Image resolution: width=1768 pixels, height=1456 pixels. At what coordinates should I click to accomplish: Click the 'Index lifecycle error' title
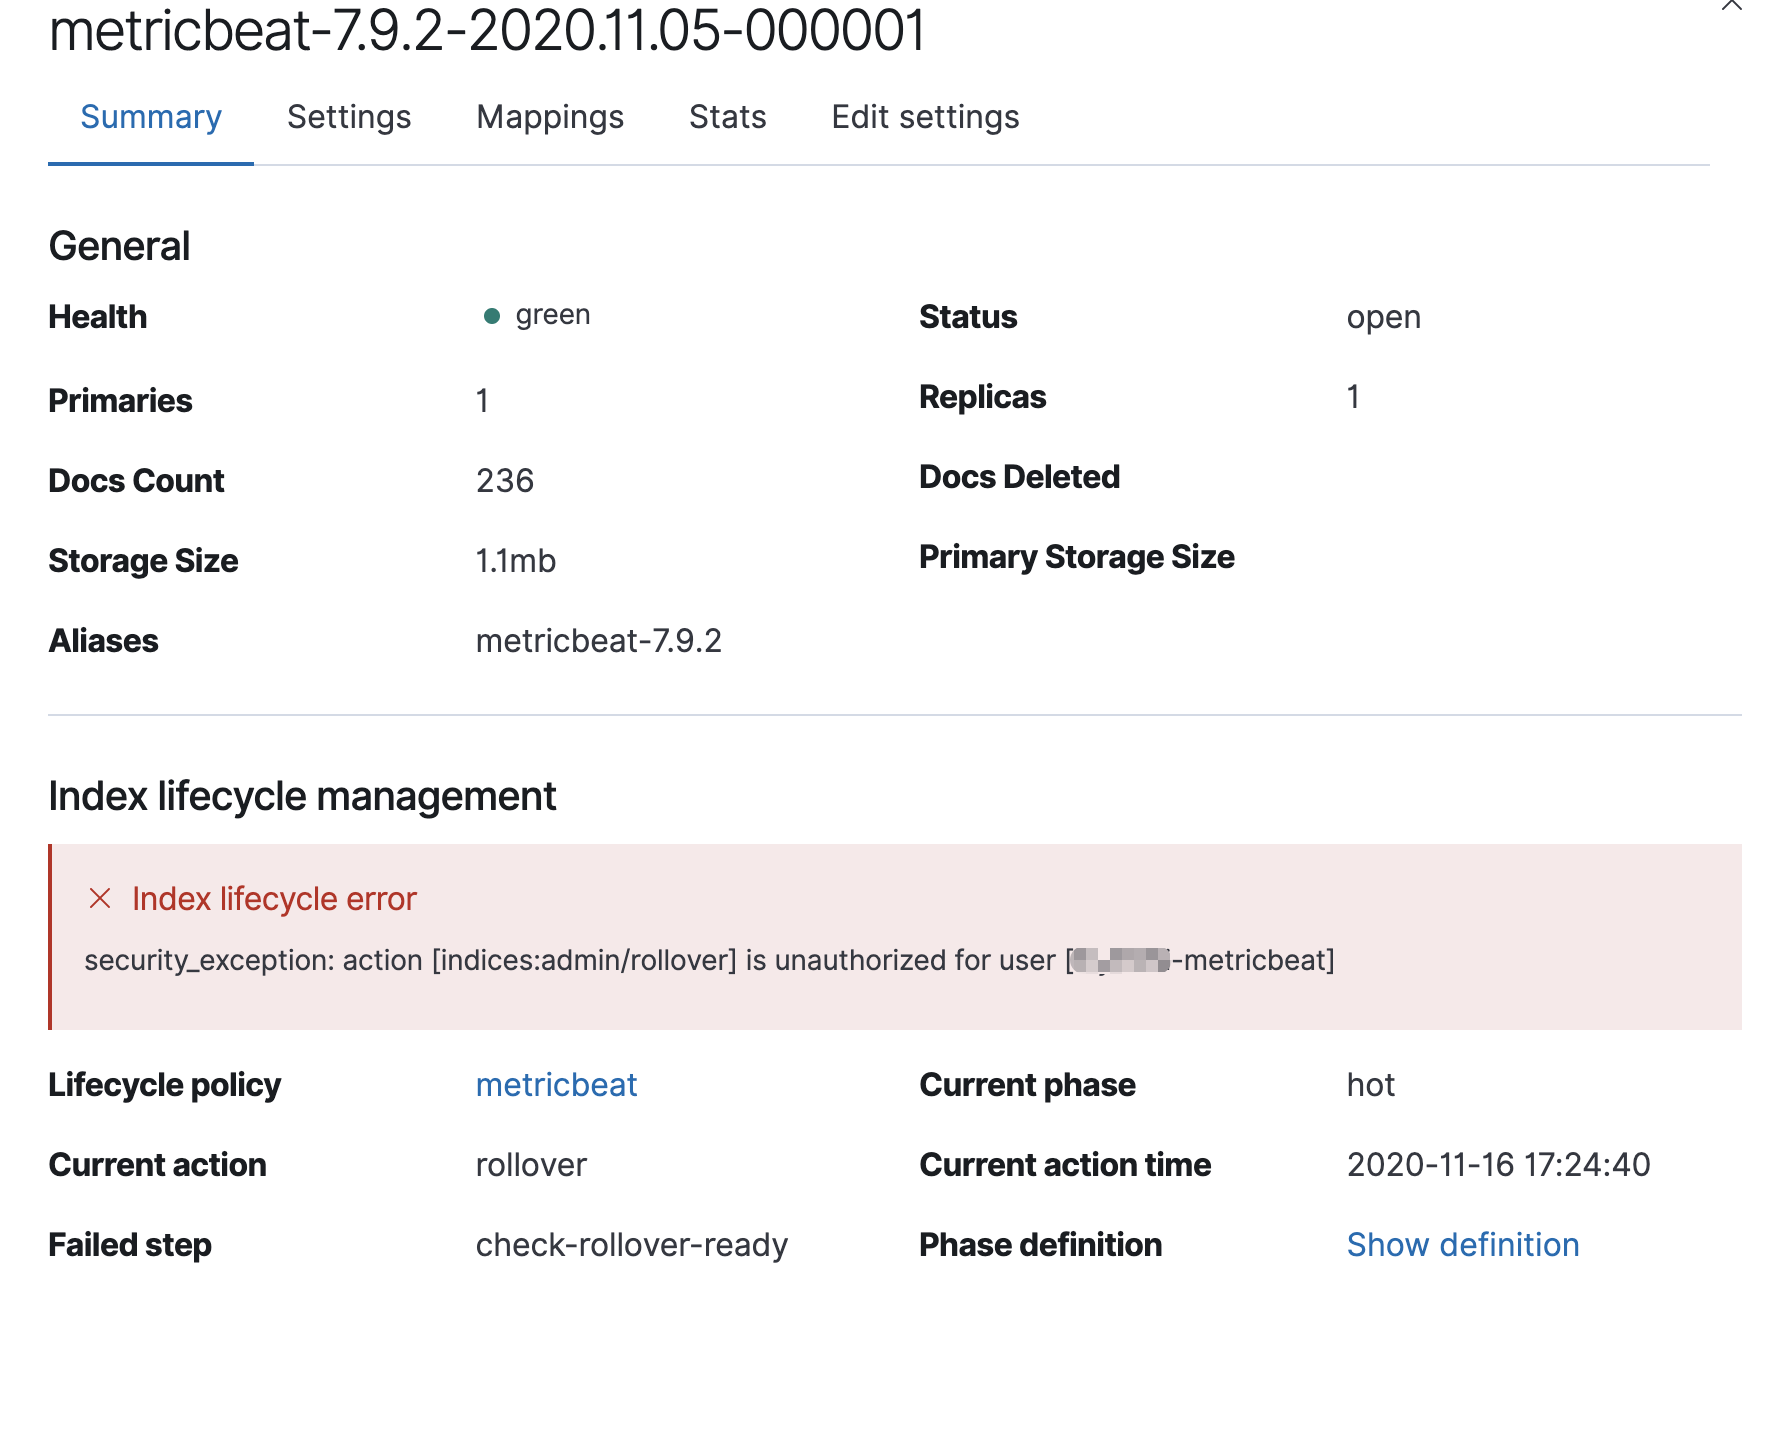(x=274, y=899)
